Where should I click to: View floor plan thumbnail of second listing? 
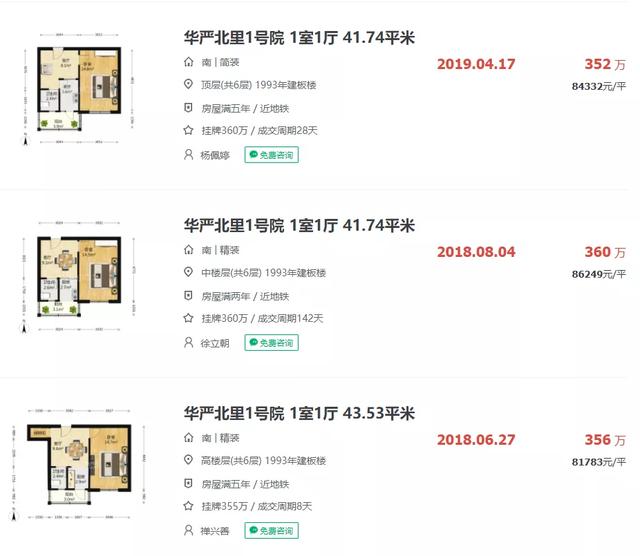click(x=78, y=276)
